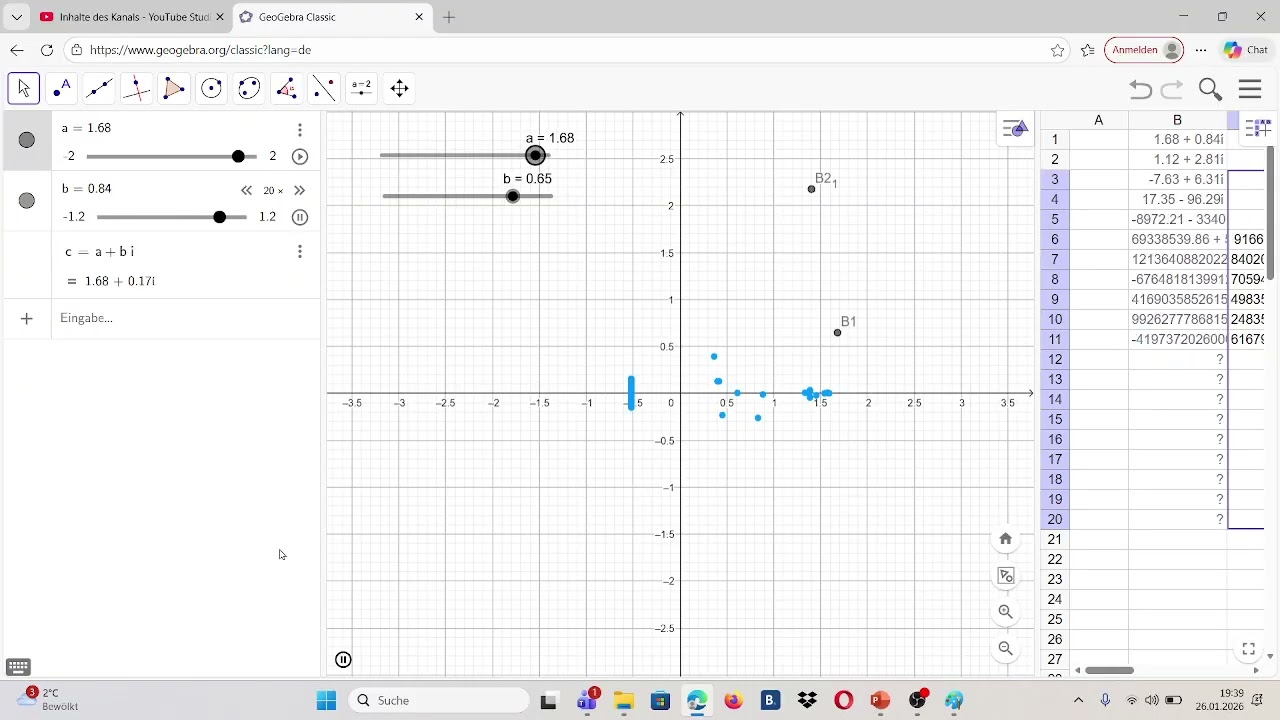Image resolution: width=1280 pixels, height=720 pixels.
Task: Reload the GeoGebra page
Action: point(46,50)
